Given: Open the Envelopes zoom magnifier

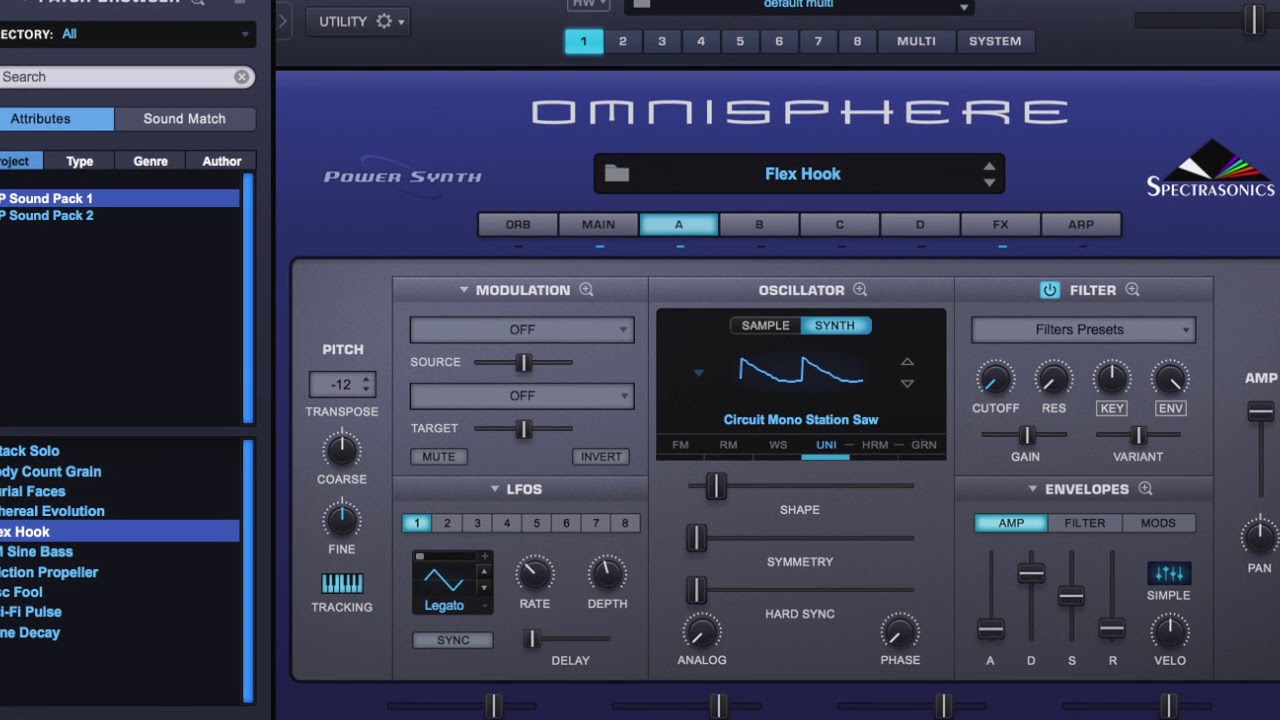Looking at the screenshot, I should coord(1146,489).
